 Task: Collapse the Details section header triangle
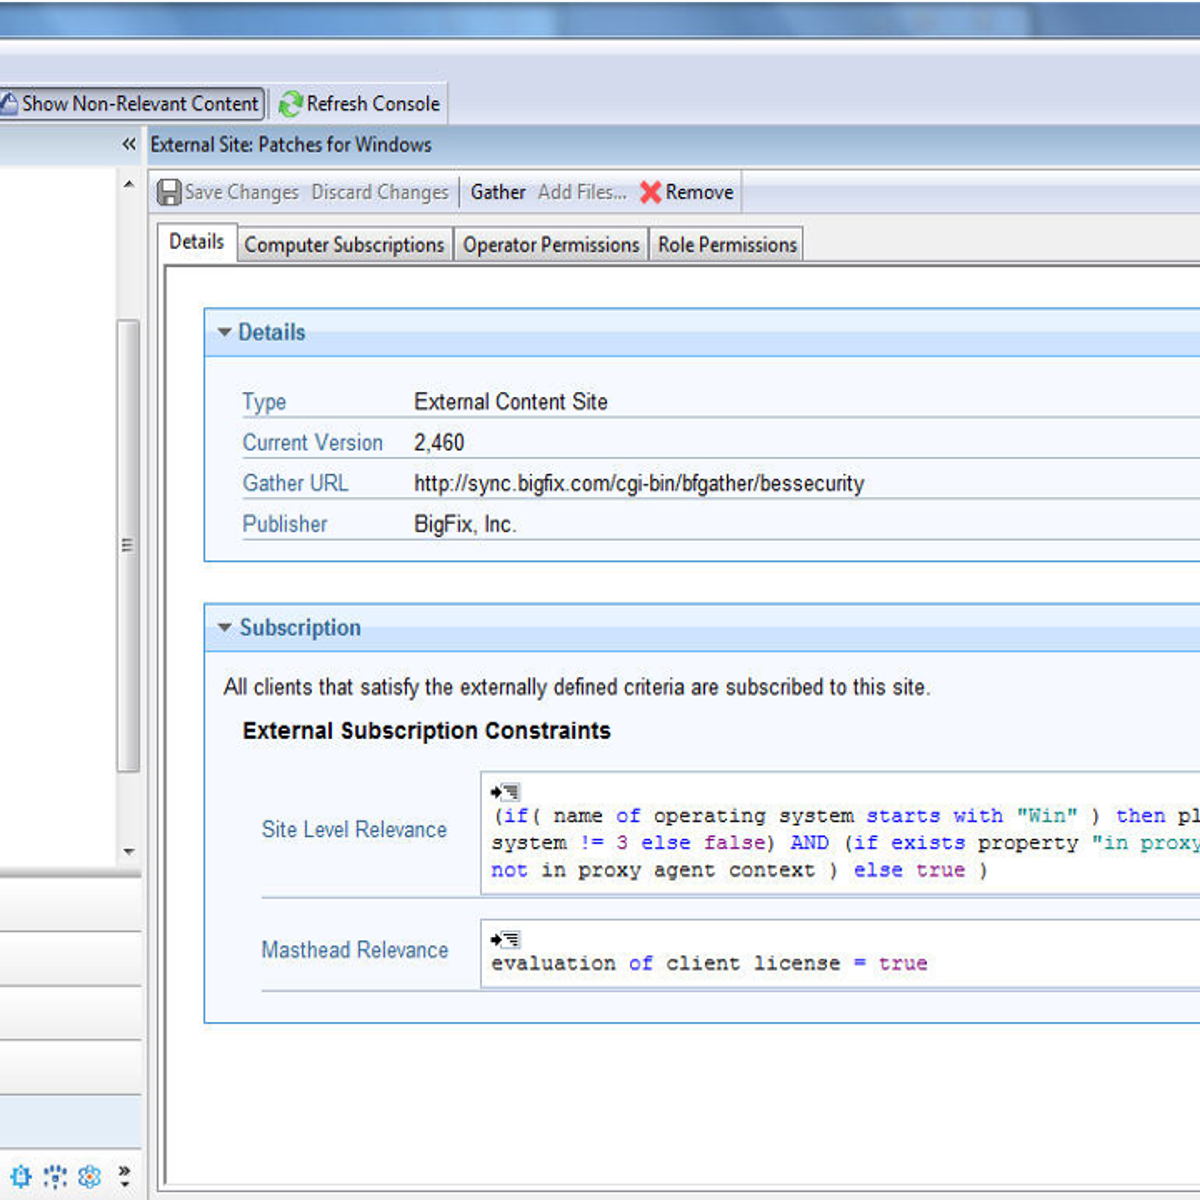[224, 331]
